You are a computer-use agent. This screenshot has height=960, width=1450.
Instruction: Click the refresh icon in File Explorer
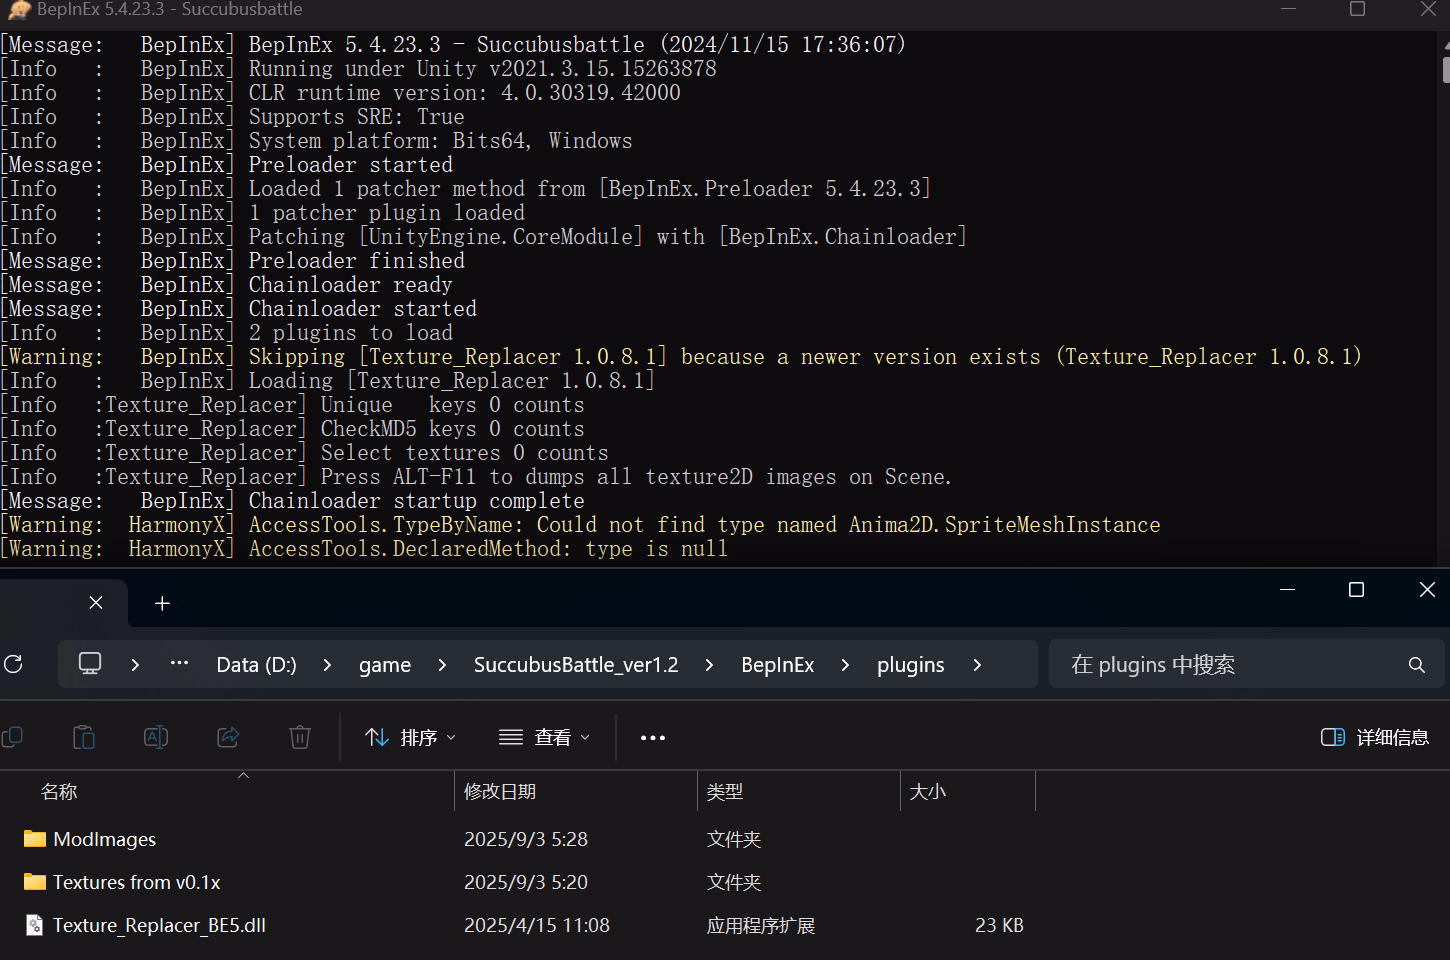click(x=13, y=664)
